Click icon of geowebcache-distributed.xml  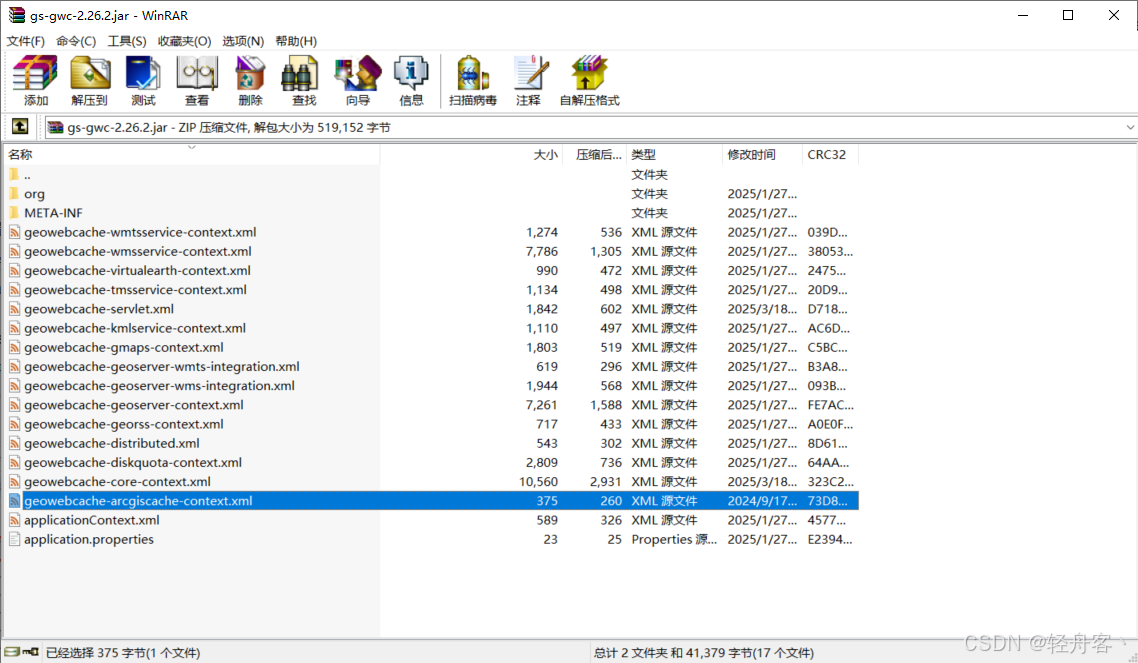coord(15,443)
